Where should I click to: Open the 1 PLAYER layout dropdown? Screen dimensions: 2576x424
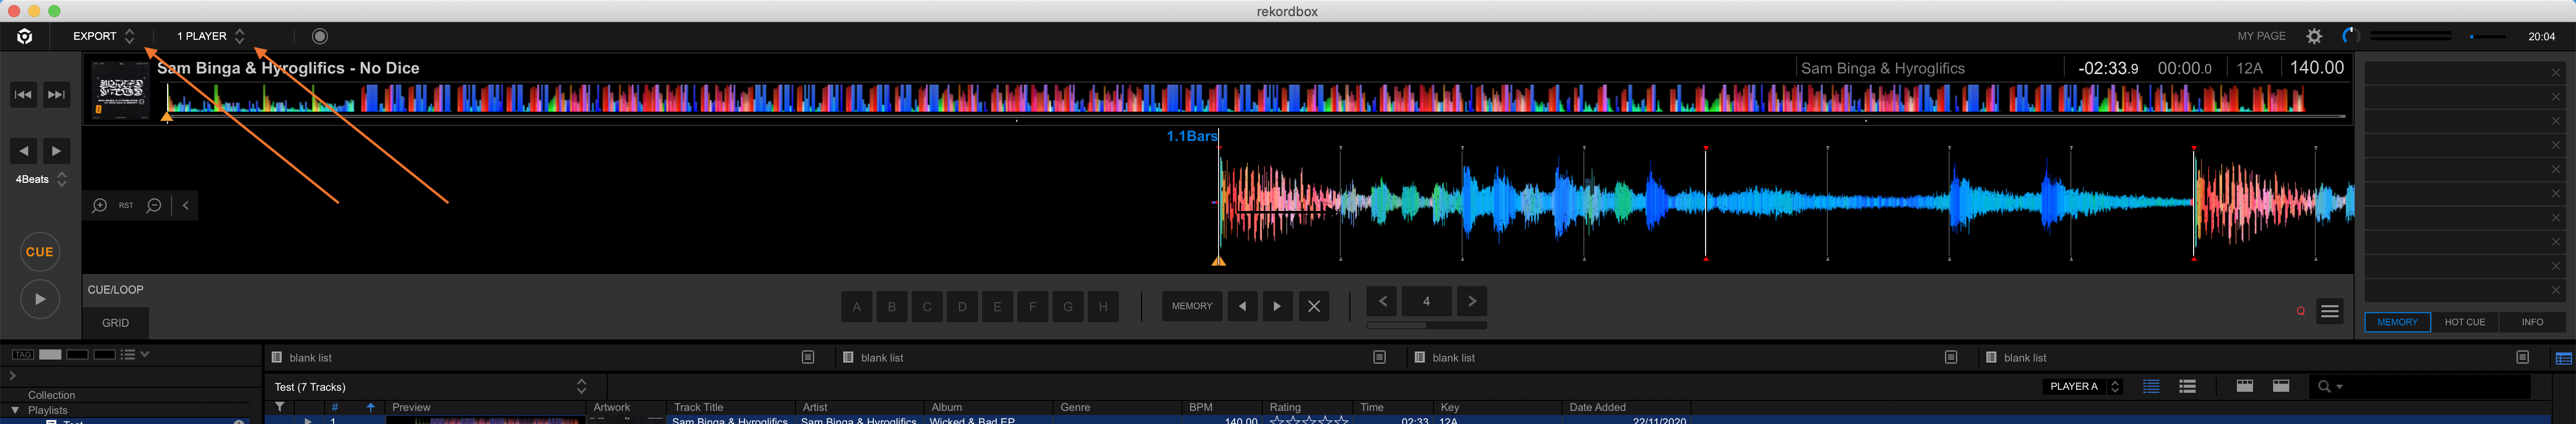[211, 36]
